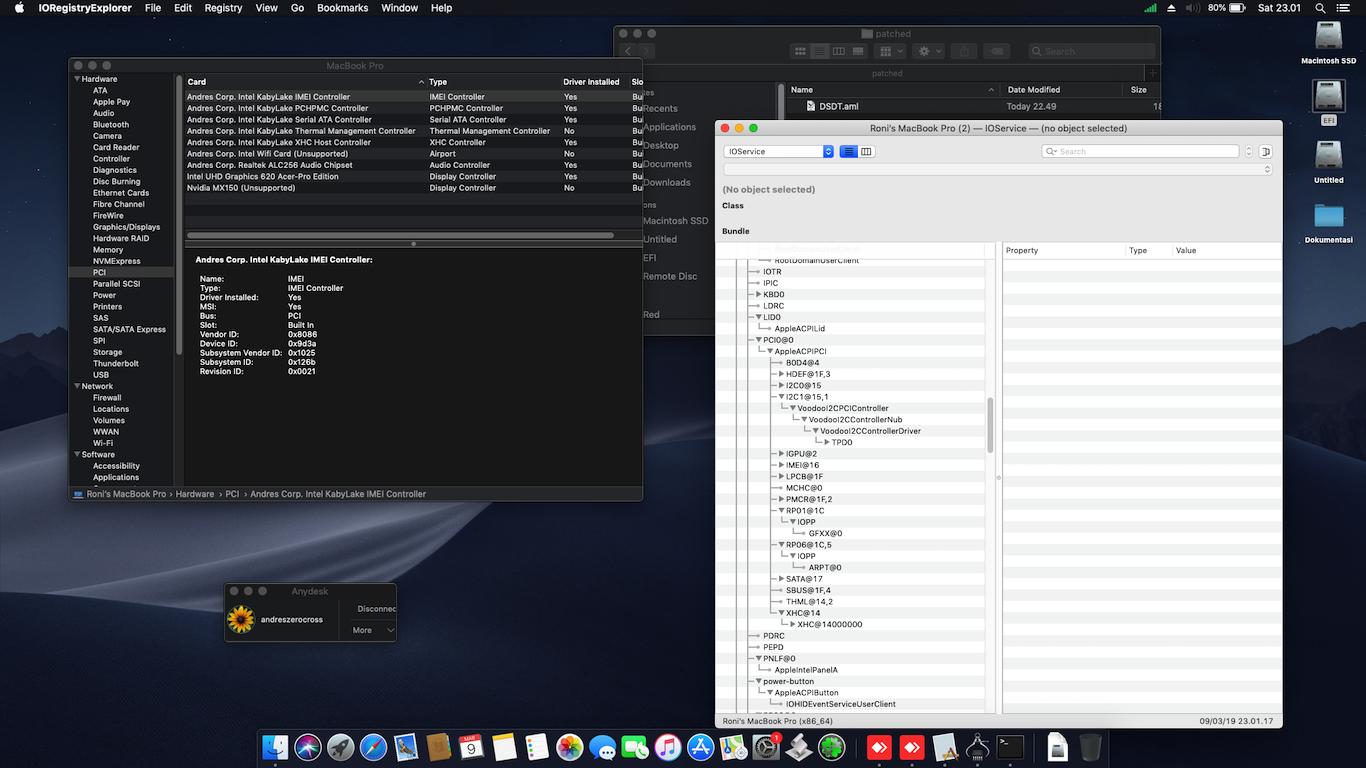Viewport: 1366px width, 768px height.
Task: Open the EFI volume on desktop
Action: point(1328,97)
